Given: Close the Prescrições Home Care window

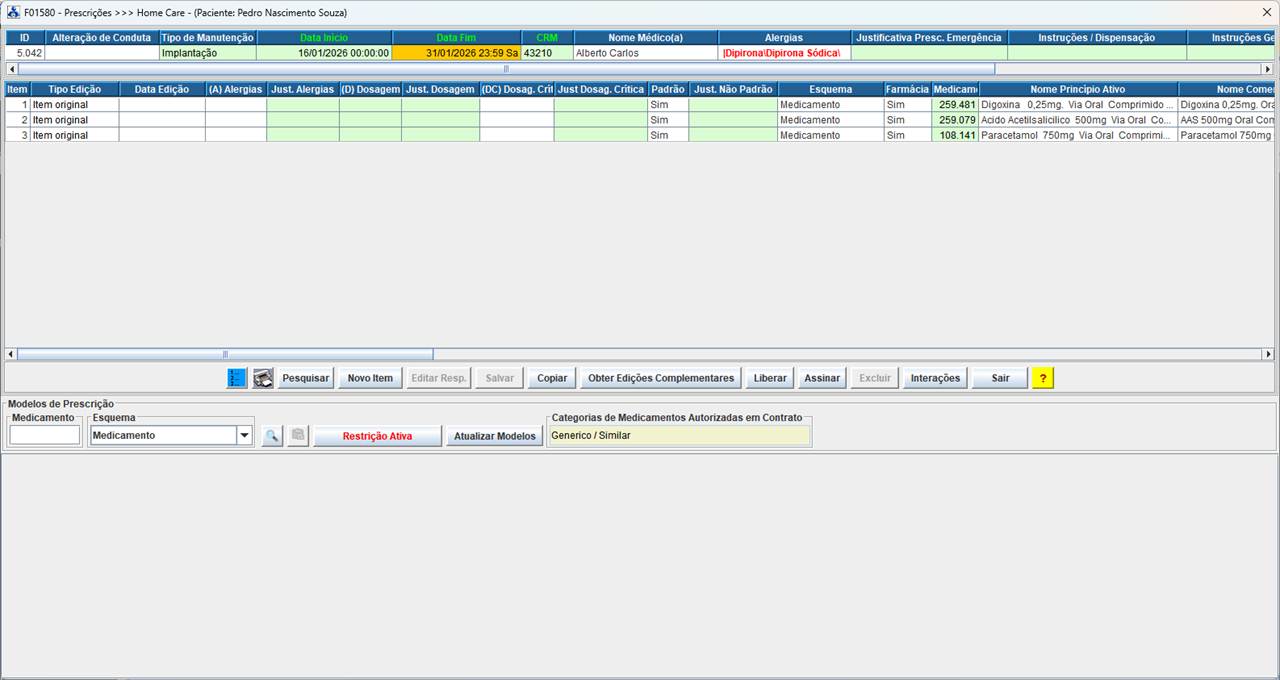Looking at the screenshot, I should coord(1267,12).
